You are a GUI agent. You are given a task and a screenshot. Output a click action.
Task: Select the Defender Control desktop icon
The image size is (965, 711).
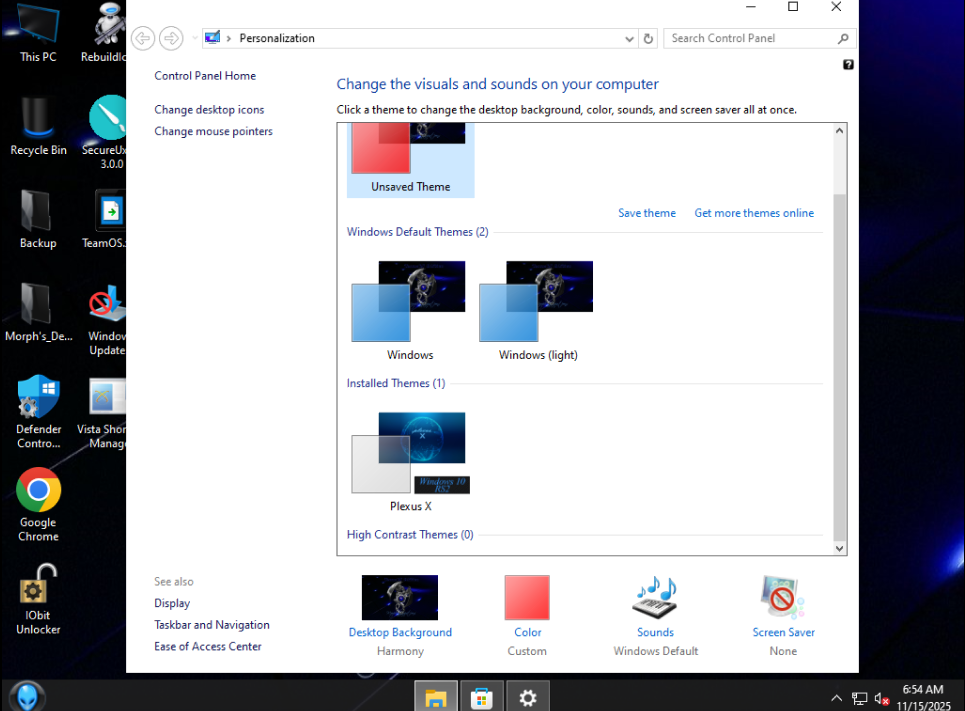[x=38, y=412]
